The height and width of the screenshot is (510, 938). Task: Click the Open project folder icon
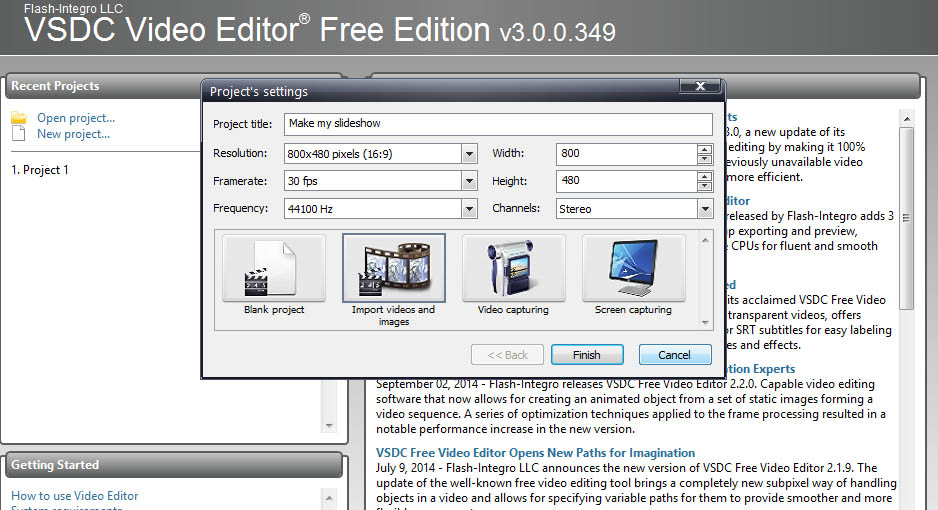pos(19,117)
